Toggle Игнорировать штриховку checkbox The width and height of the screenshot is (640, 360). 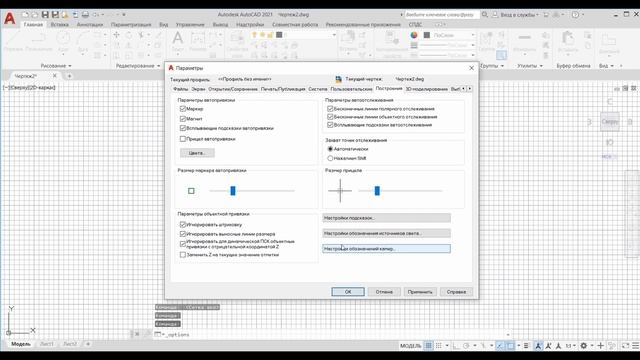click(183, 224)
